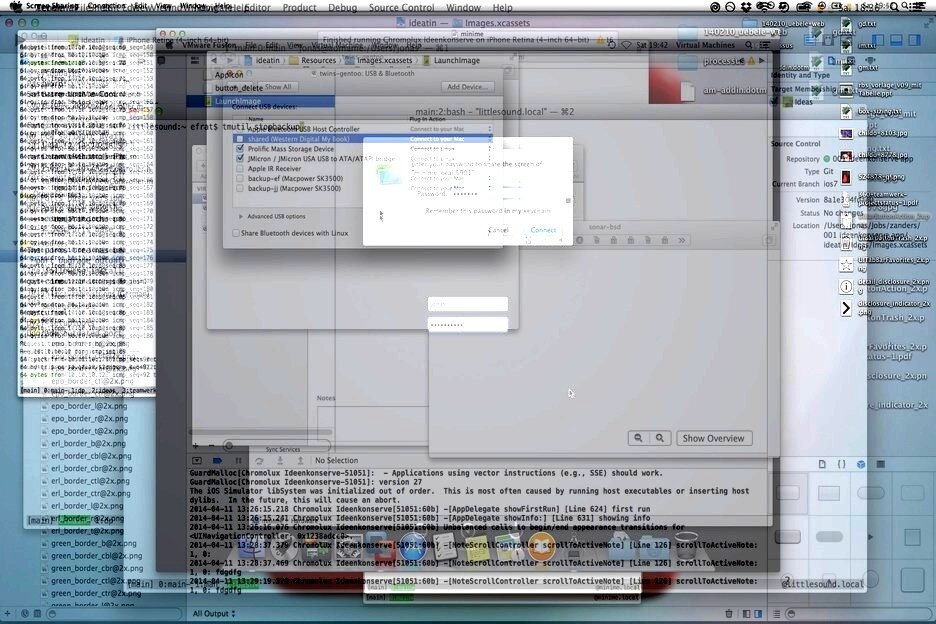Toggle the shared (Western Digital My Book) checkbox
Image resolution: width=936 pixels, height=624 pixels.
(x=240, y=139)
